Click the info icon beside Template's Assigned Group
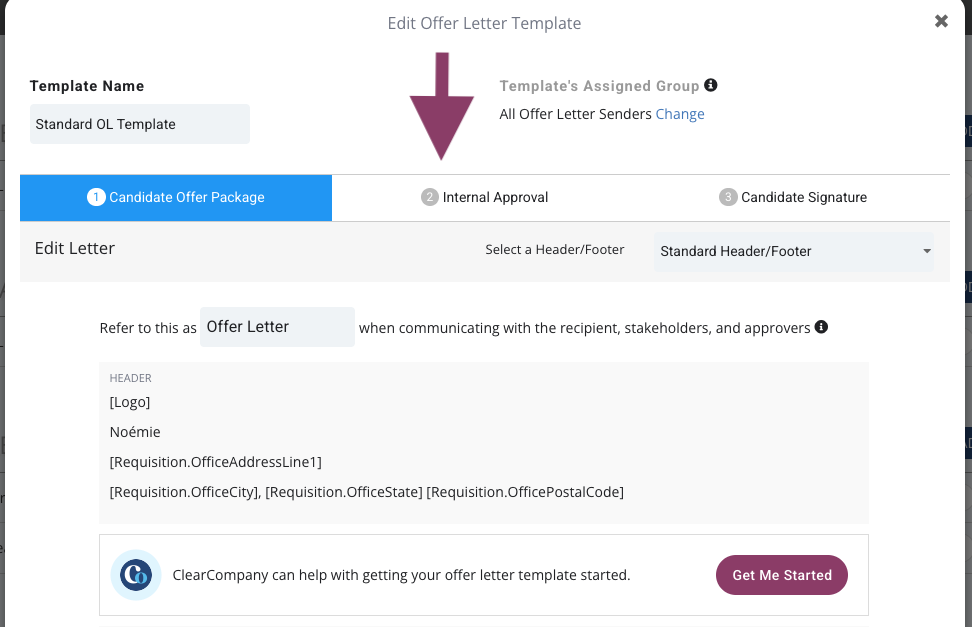 pyautogui.click(x=711, y=85)
